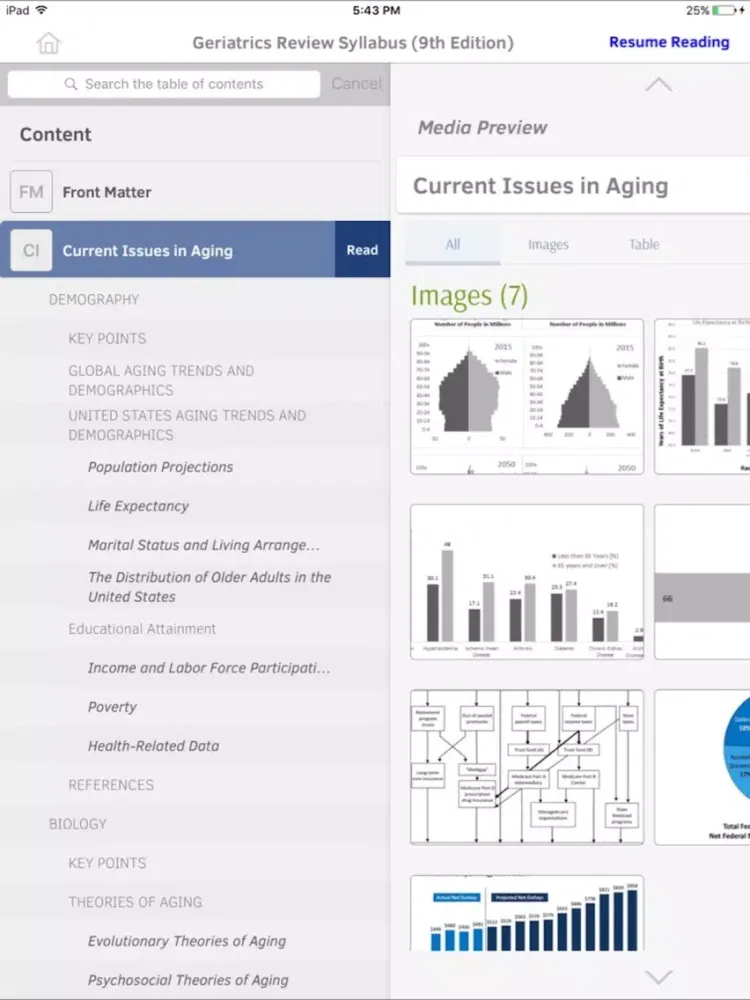Open THEORIES OF AGING section
Viewport: 750px width, 1000px height.
135,902
